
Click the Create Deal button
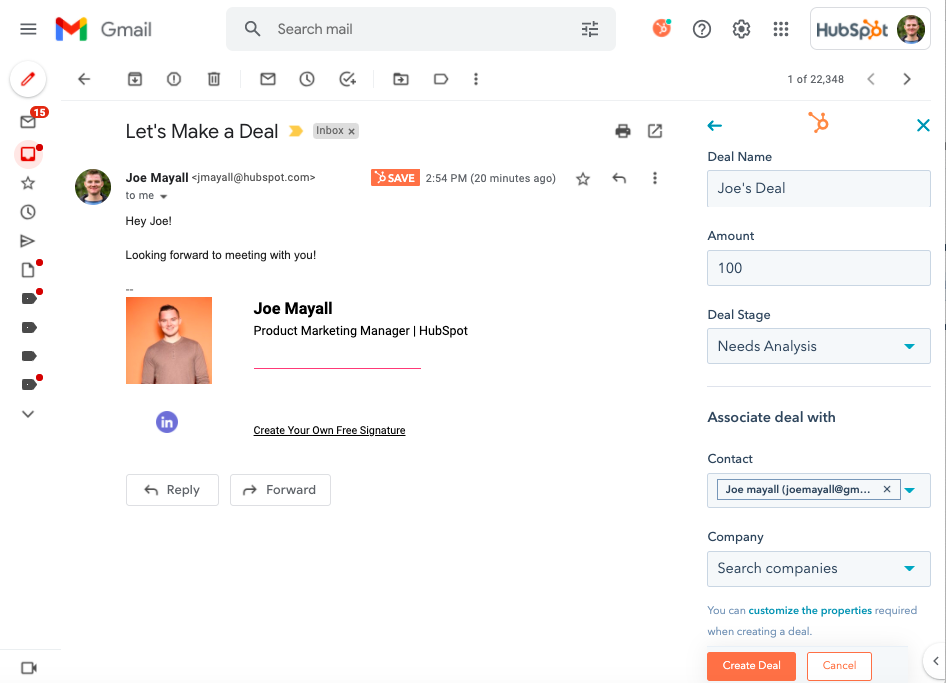pyautogui.click(x=751, y=665)
